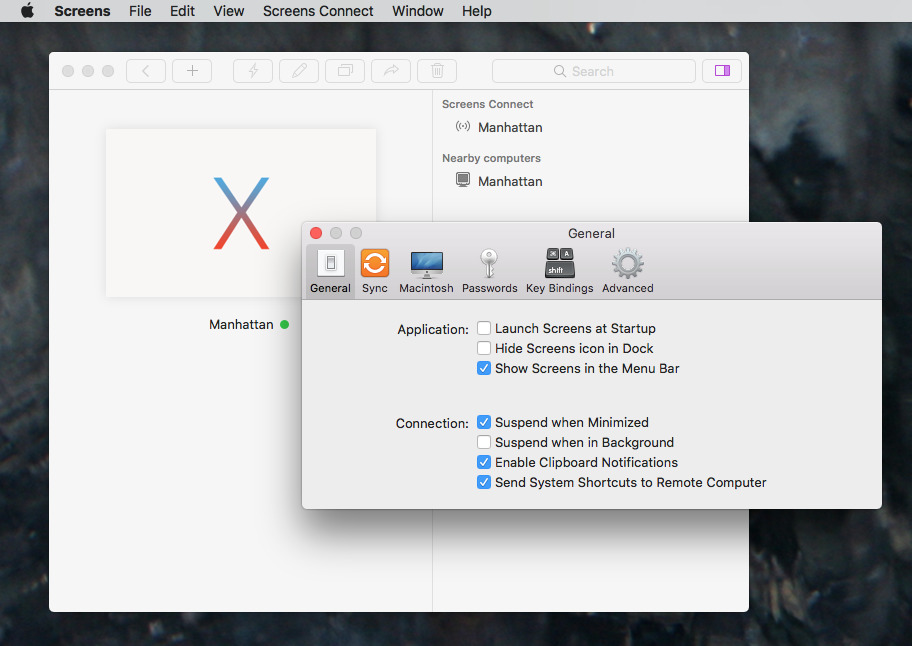Enable Suspend when in Background
This screenshot has width=912, height=646.
pyautogui.click(x=484, y=442)
